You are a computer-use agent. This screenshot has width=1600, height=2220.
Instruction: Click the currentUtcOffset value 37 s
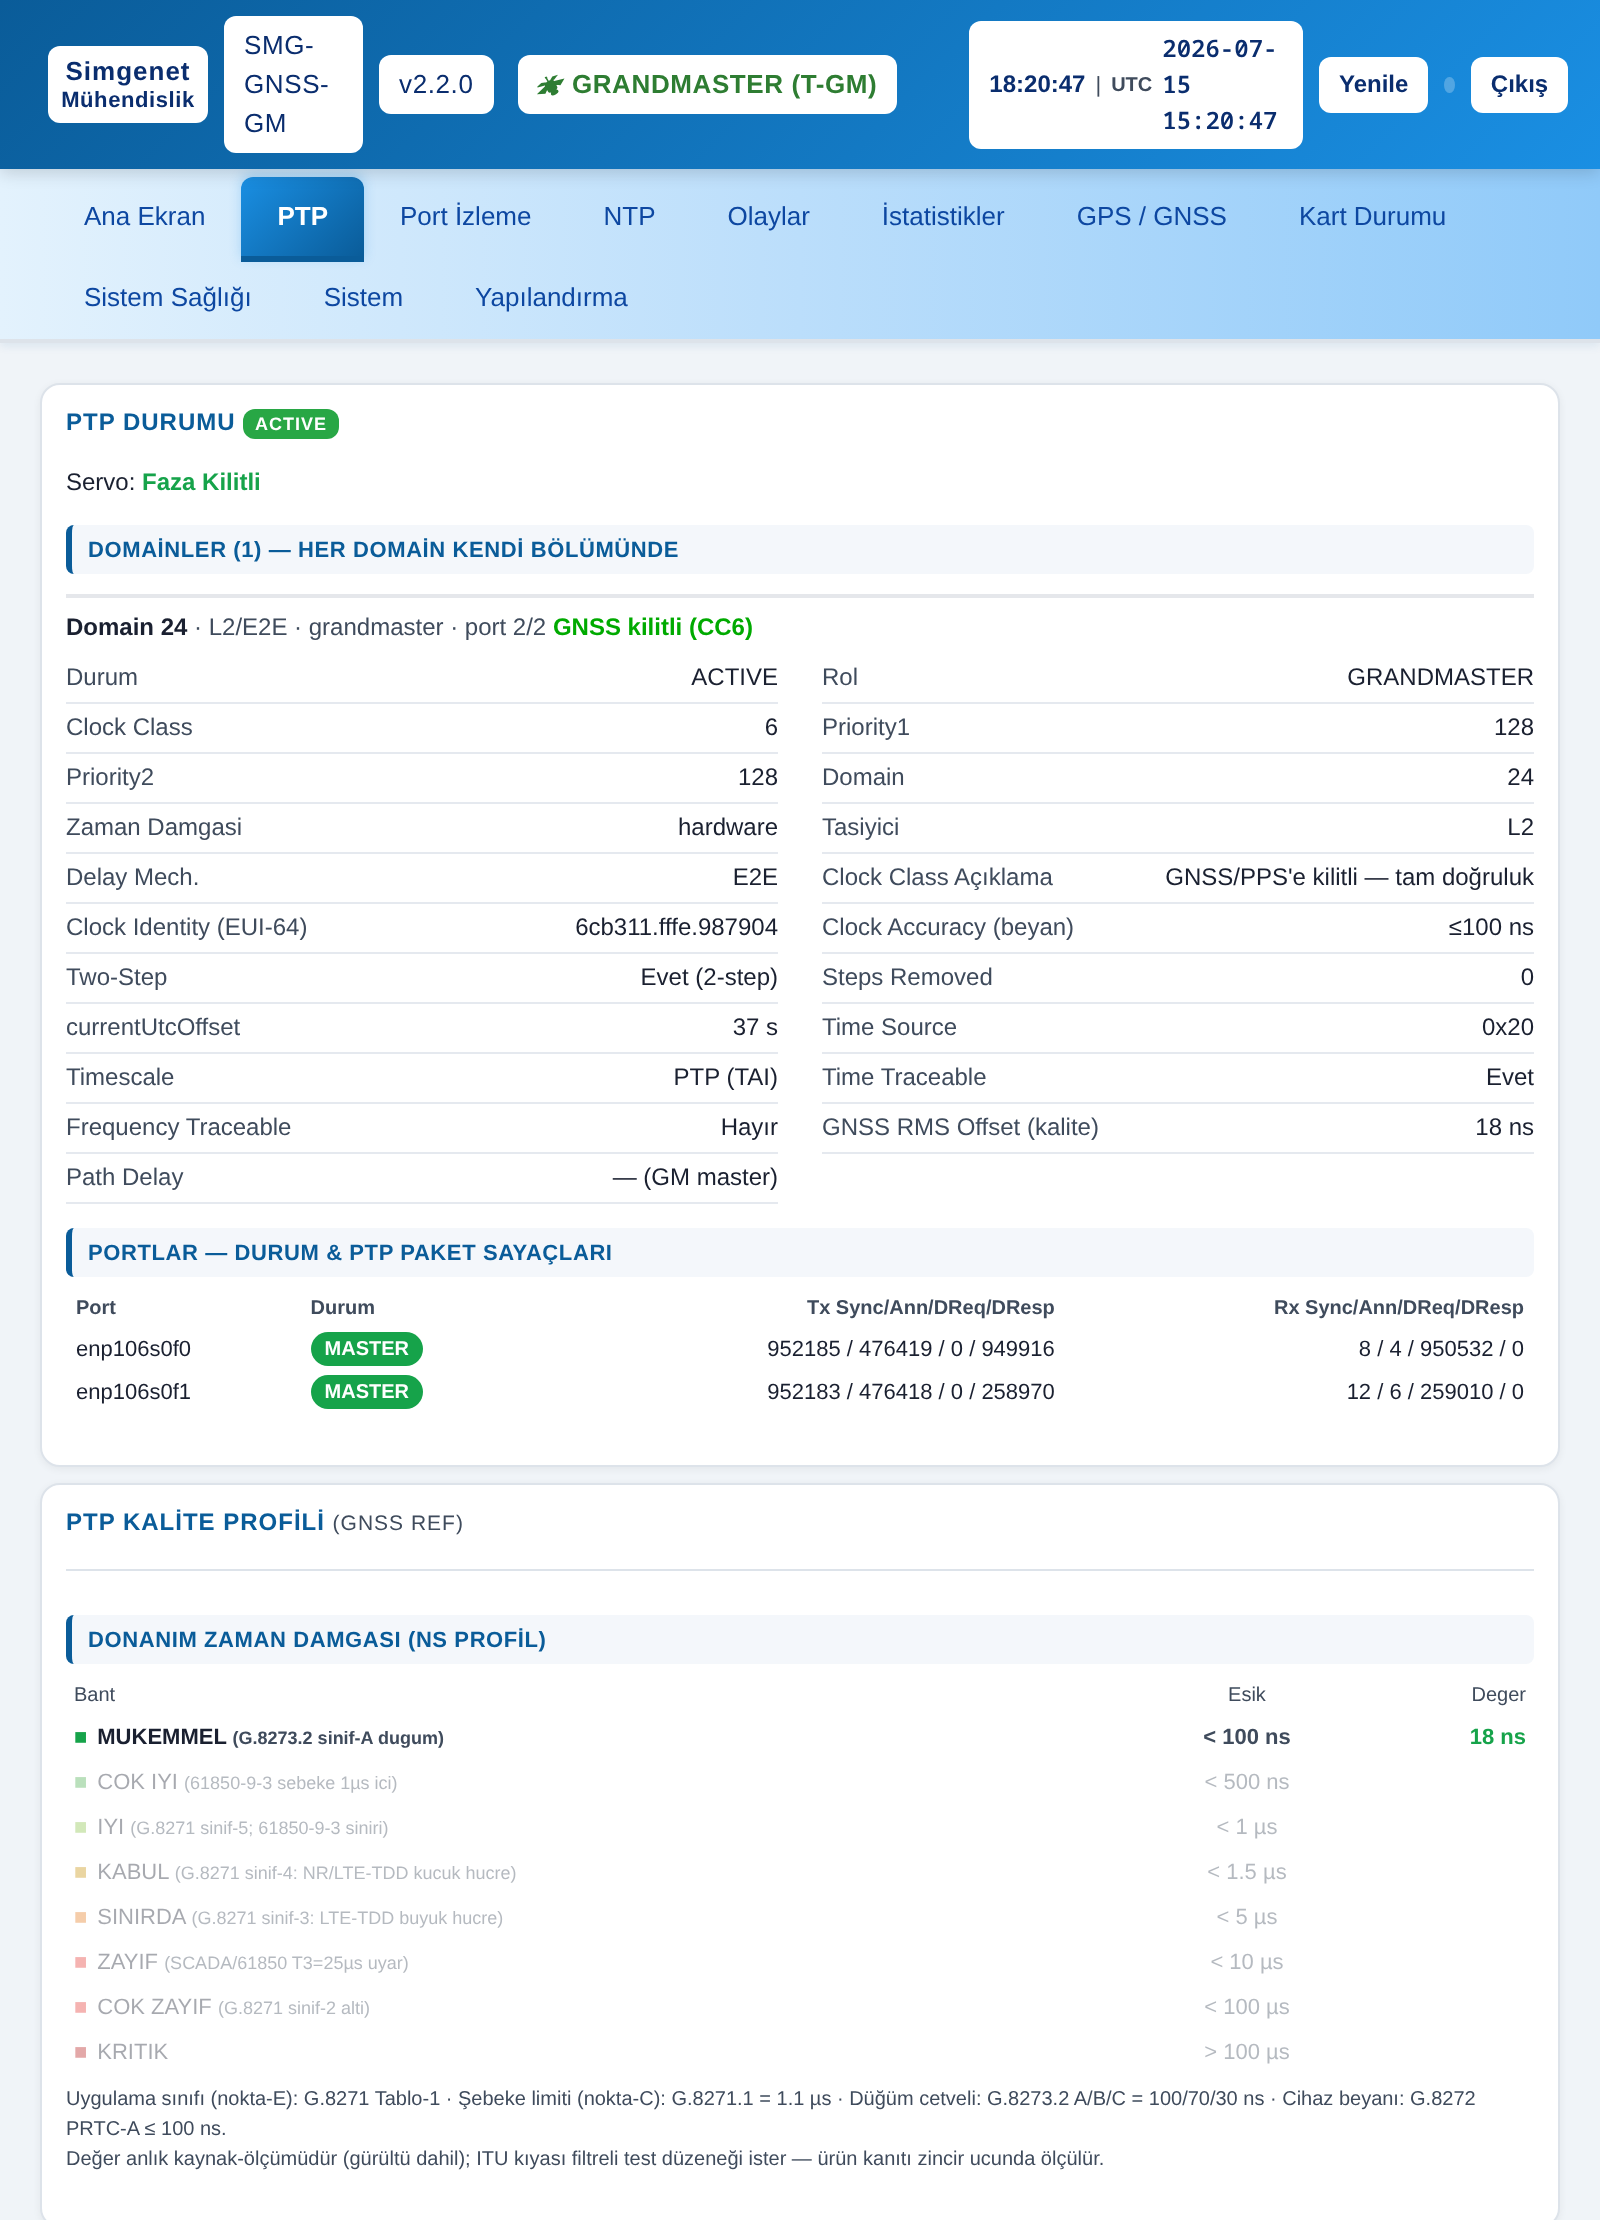pos(755,1027)
